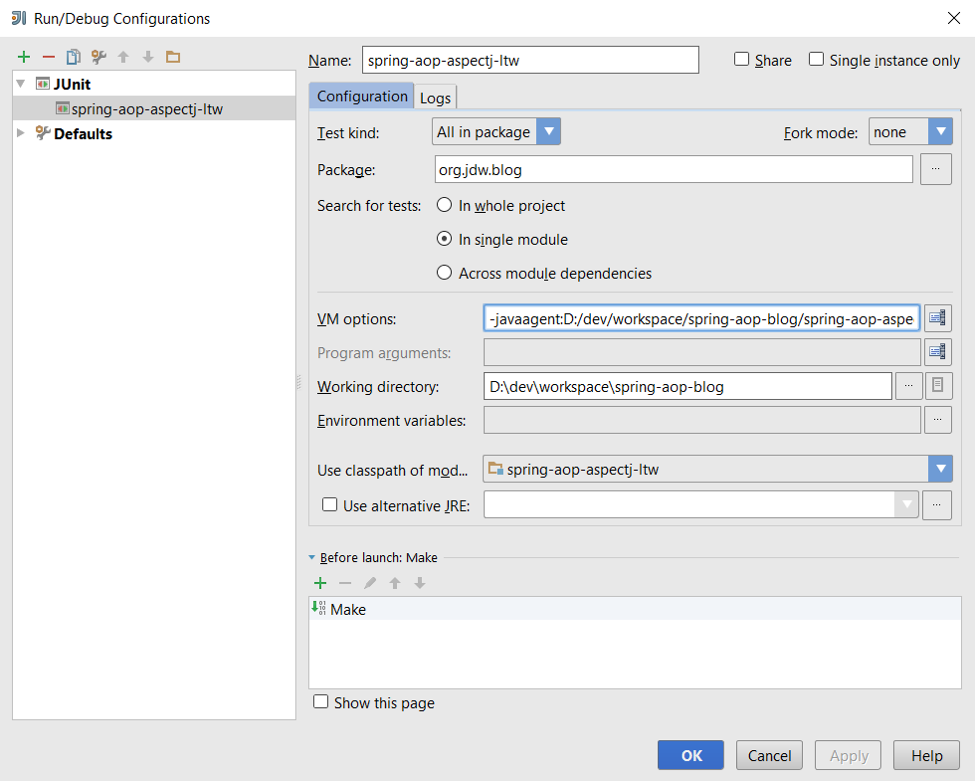Open edit defaults wrench icon
This screenshot has width=975, height=781.
click(x=98, y=57)
